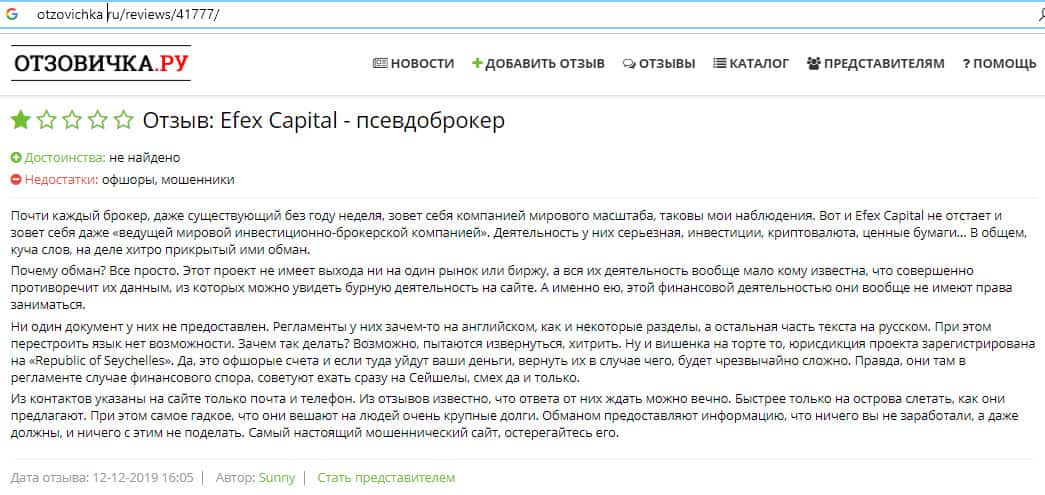Click the green plus icon before ДОБАВИТЬ ОТЗЫВ
1045x495 pixels.
[477, 63]
